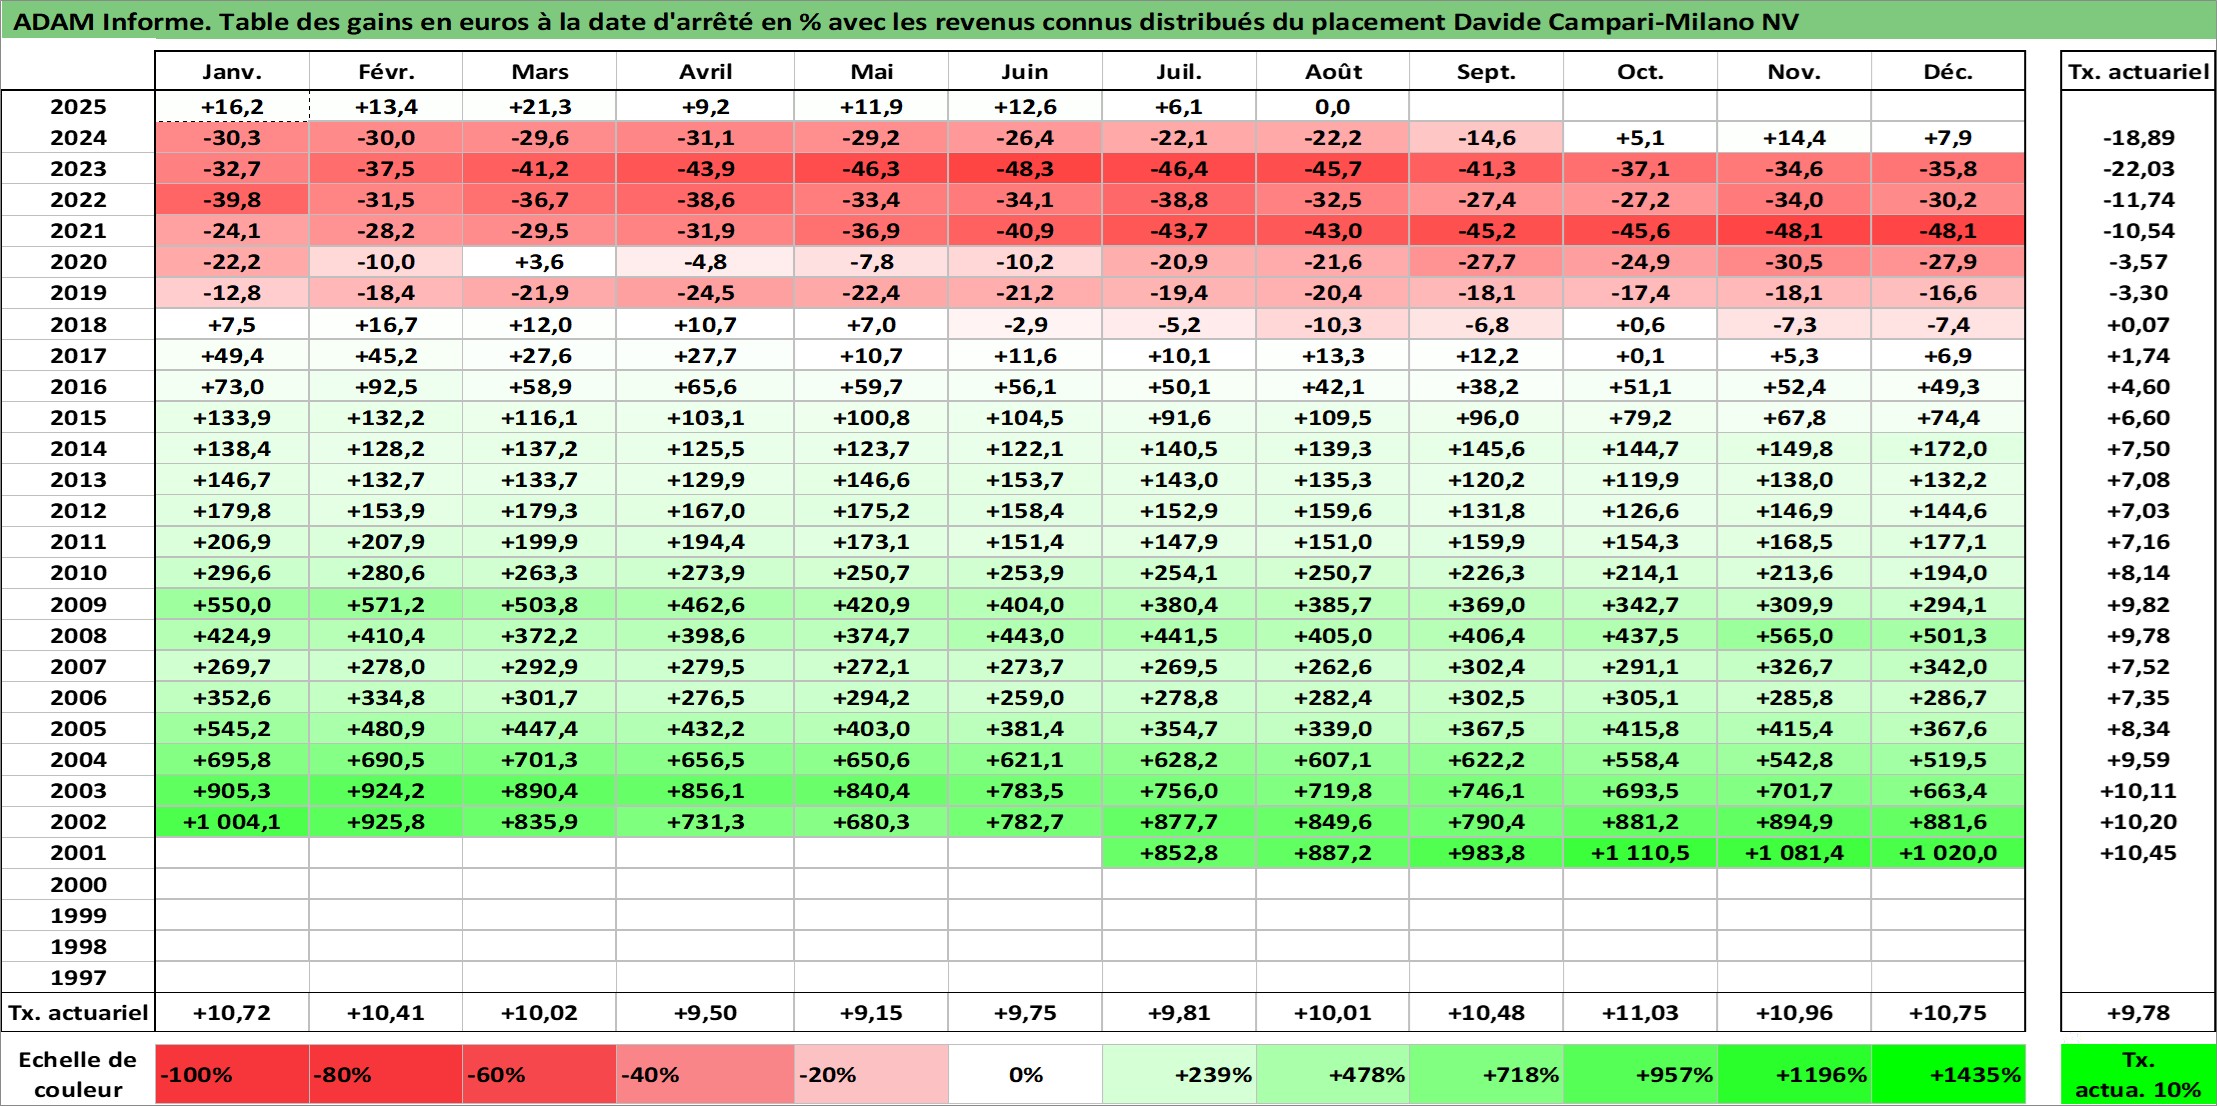Click the +9,78 overall actuarial rate
Image resolution: width=2217 pixels, height=1106 pixels.
(2138, 1013)
